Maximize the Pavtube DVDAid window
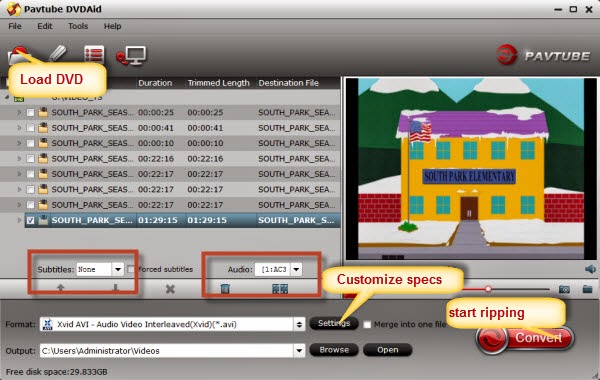The image size is (600, 380). 573,9
